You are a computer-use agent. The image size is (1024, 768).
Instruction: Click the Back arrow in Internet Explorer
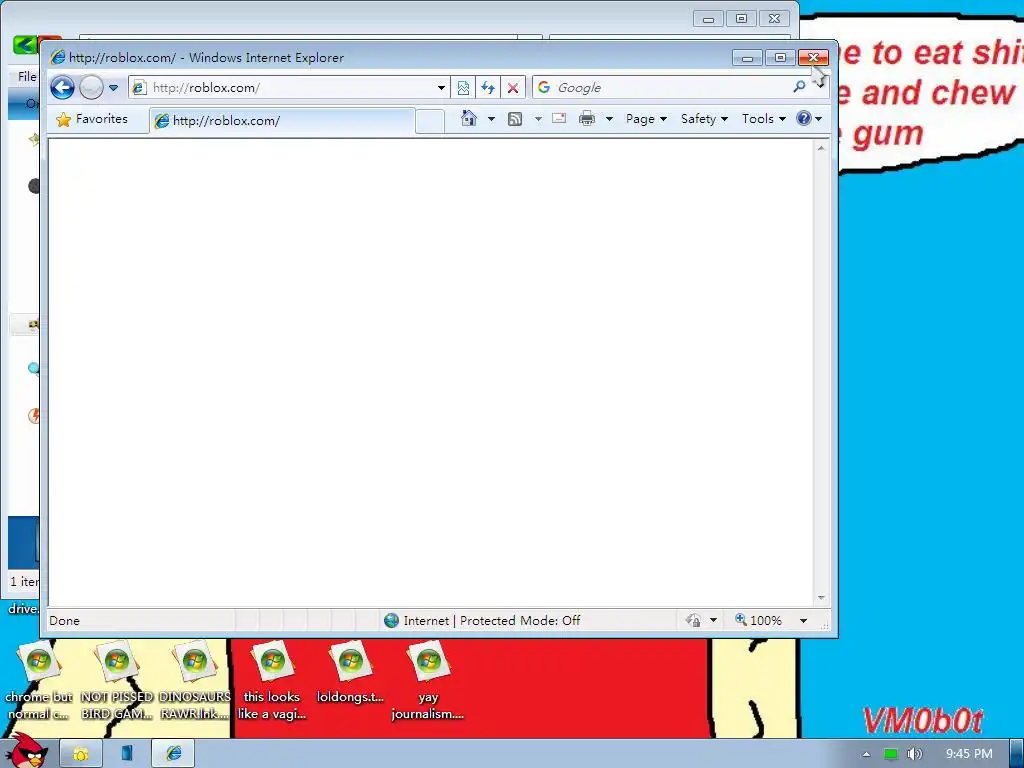click(x=63, y=88)
